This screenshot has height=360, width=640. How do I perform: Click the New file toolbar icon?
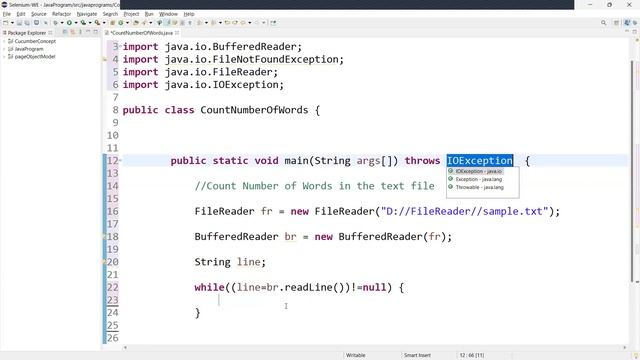click(x=6, y=23)
